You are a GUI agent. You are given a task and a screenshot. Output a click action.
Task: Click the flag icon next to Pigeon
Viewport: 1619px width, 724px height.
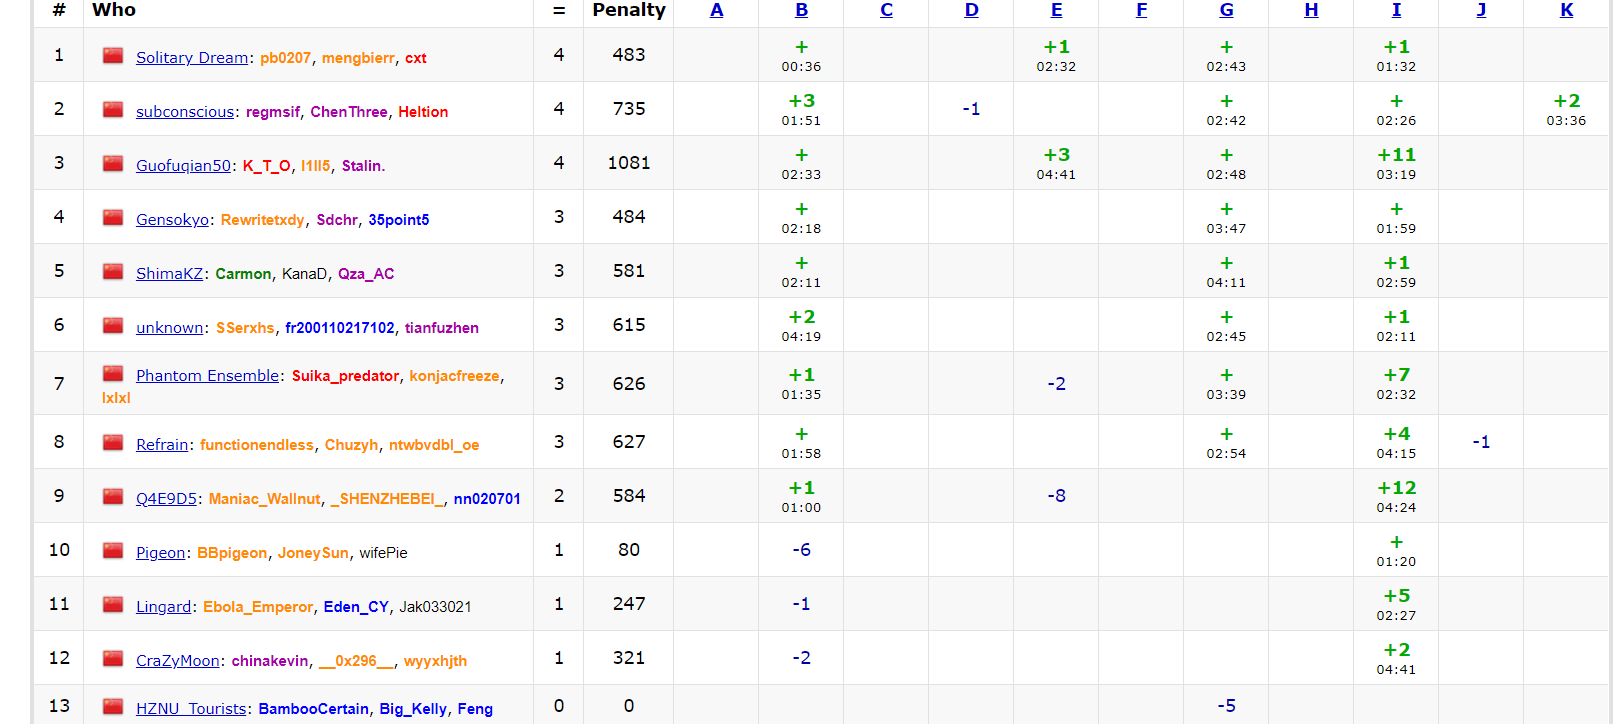click(x=113, y=551)
